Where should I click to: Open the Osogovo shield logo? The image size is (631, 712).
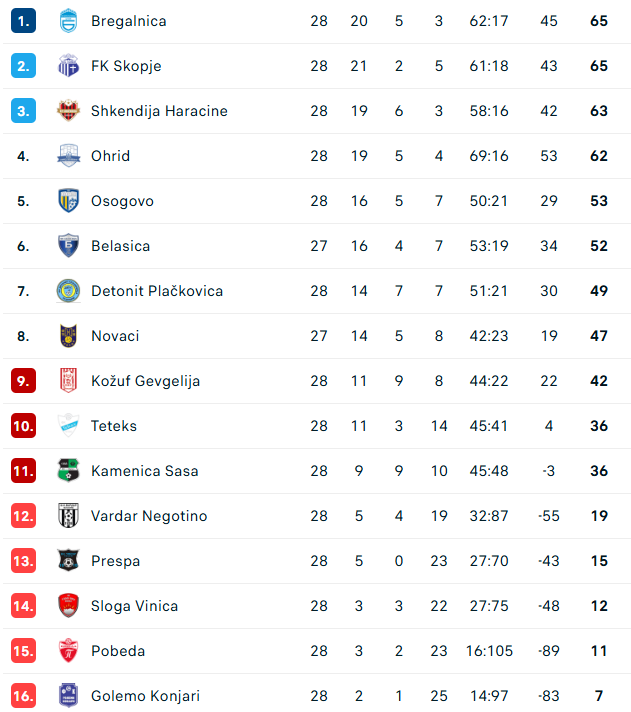(x=69, y=201)
